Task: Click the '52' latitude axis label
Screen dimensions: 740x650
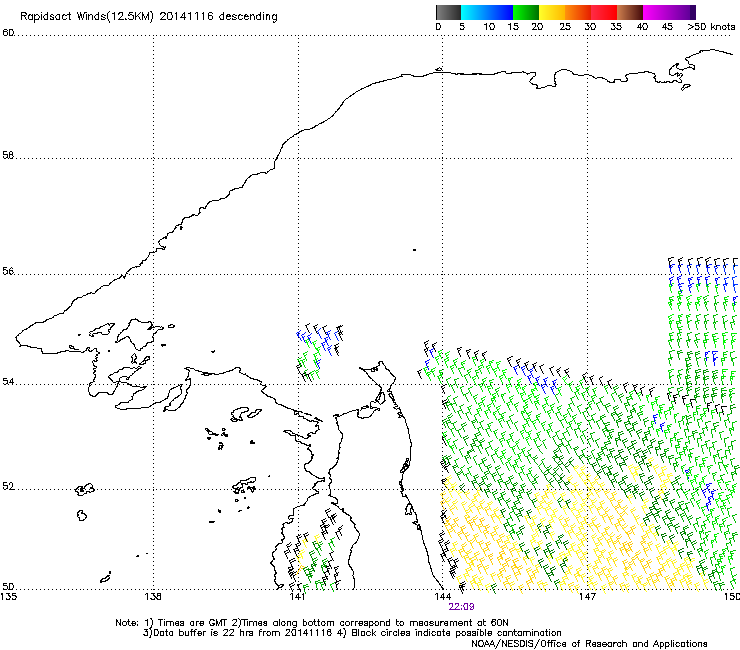Action: [x=8, y=486]
